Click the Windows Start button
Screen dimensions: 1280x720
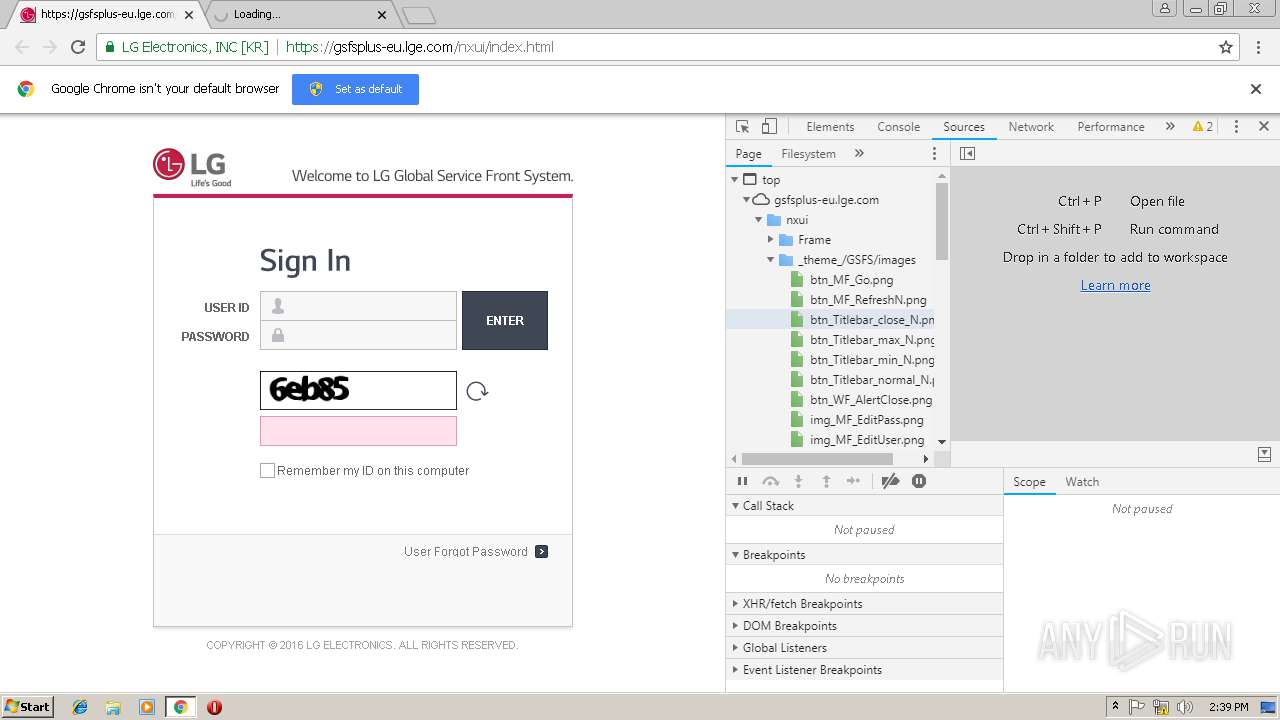[x=28, y=707]
